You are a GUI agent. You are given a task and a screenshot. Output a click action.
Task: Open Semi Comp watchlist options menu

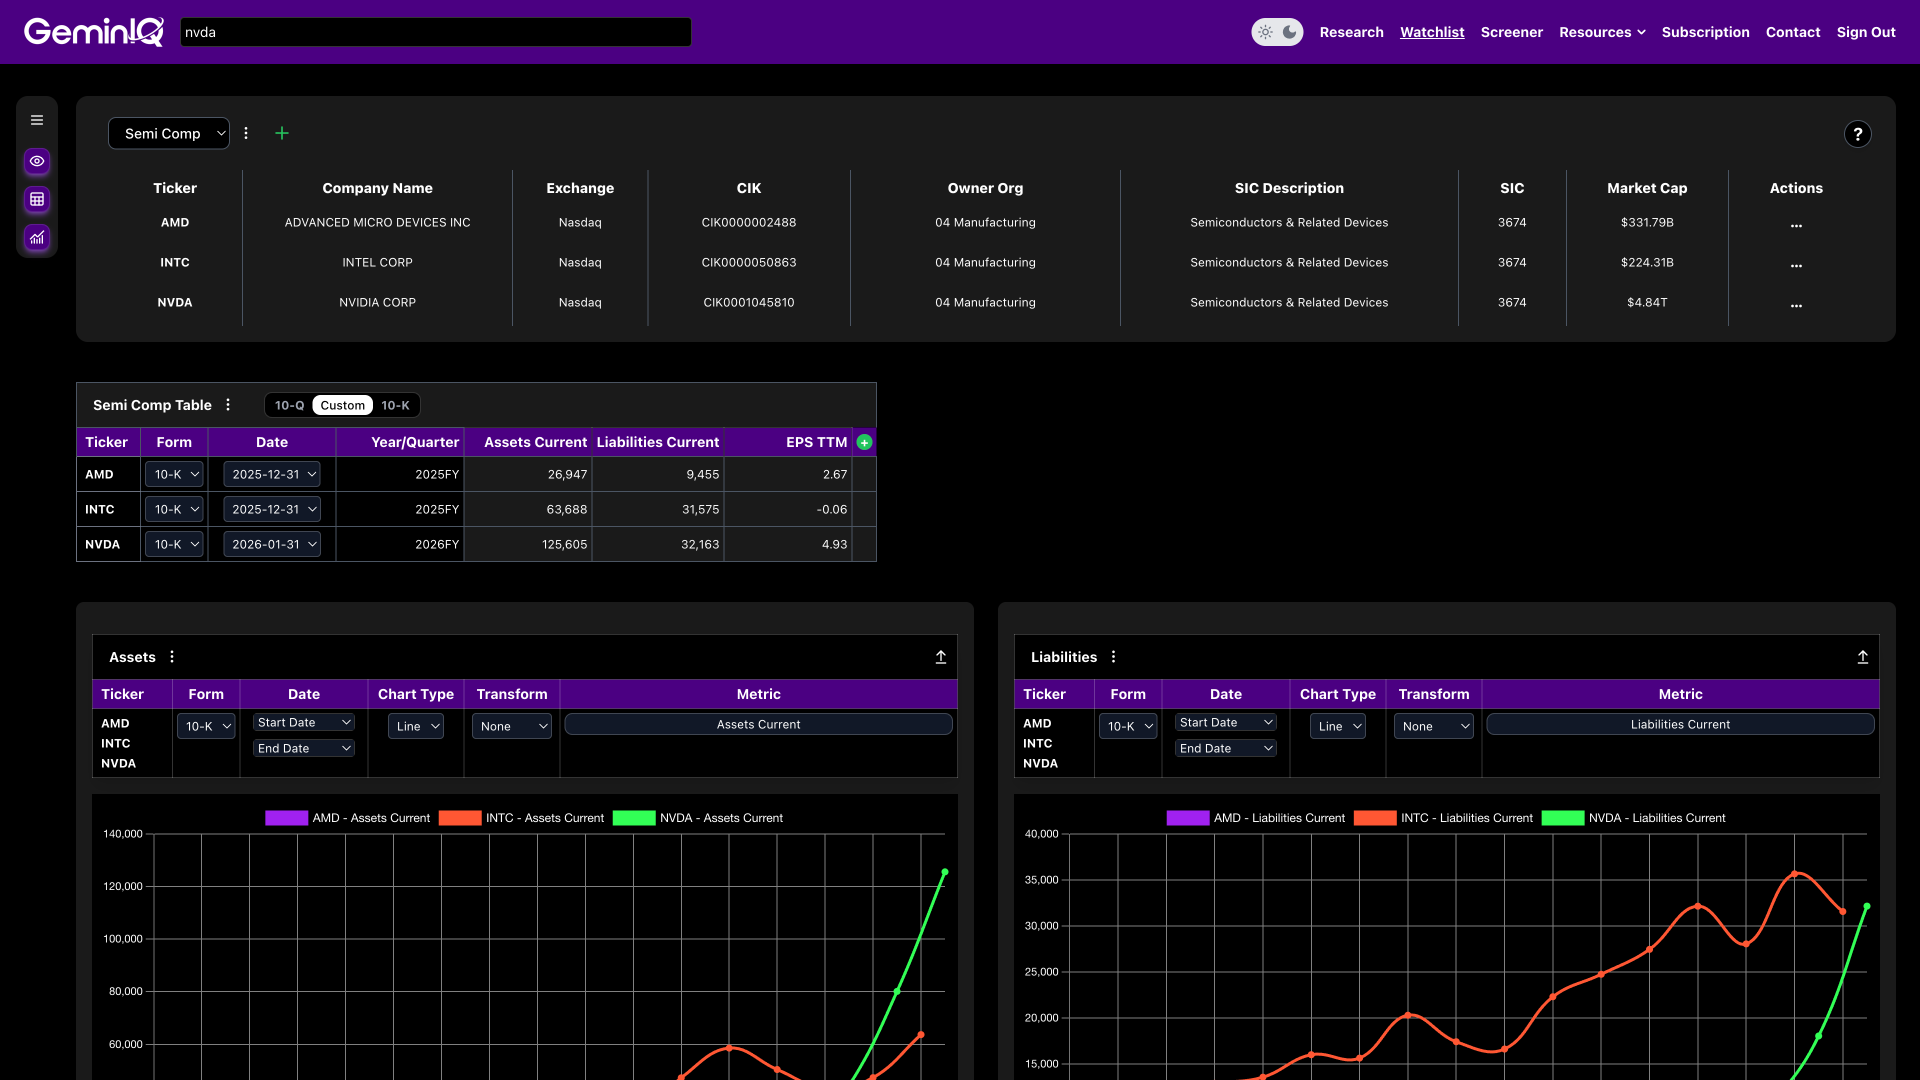coord(246,133)
